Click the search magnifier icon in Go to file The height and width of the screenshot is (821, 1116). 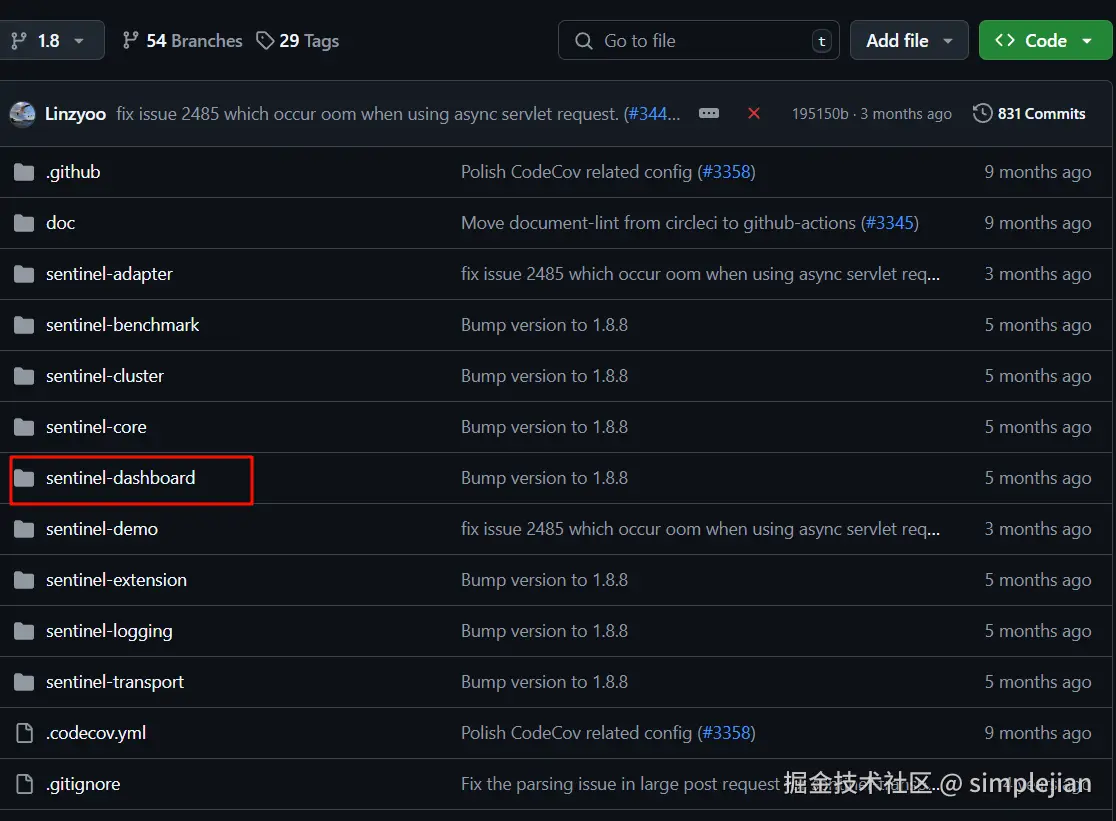pos(584,41)
